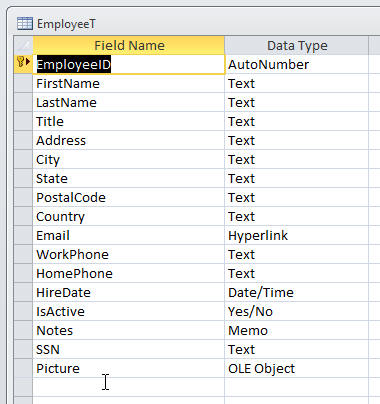Select the IsActive field name cell
This screenshot has width=380, height=404.
(129, 311)
